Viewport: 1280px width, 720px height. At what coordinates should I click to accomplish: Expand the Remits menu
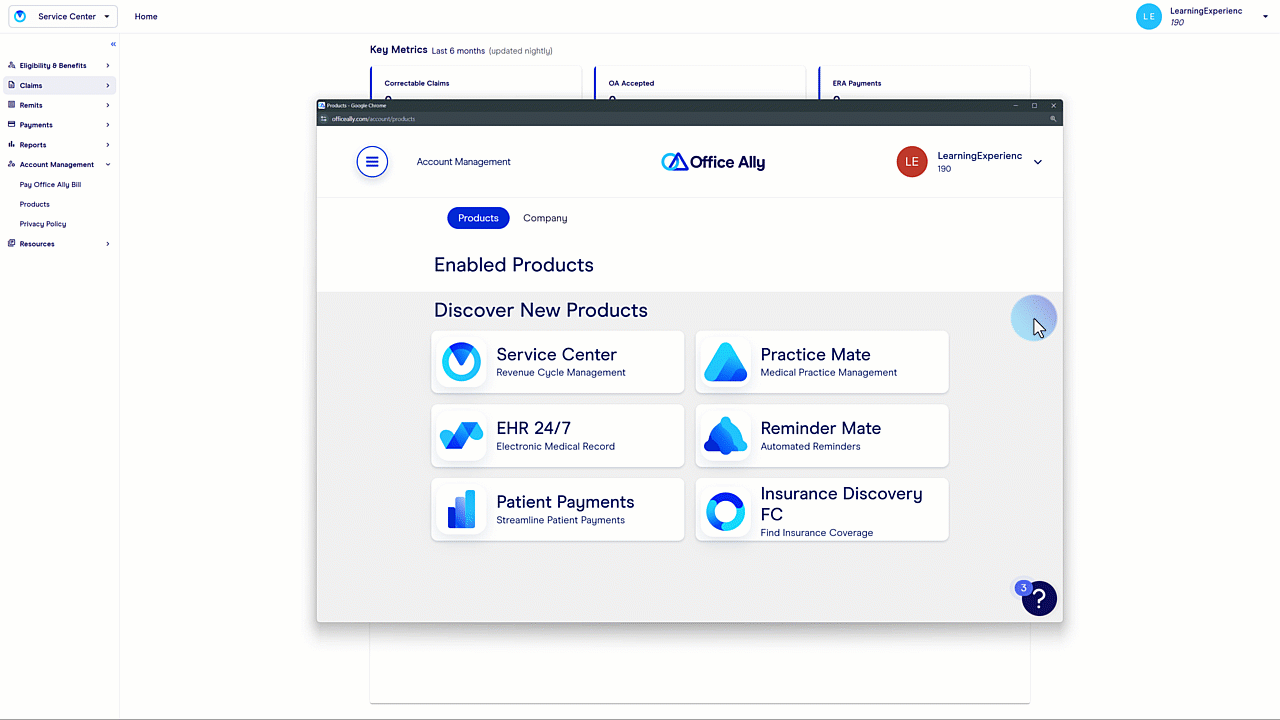tap(108, 105)
